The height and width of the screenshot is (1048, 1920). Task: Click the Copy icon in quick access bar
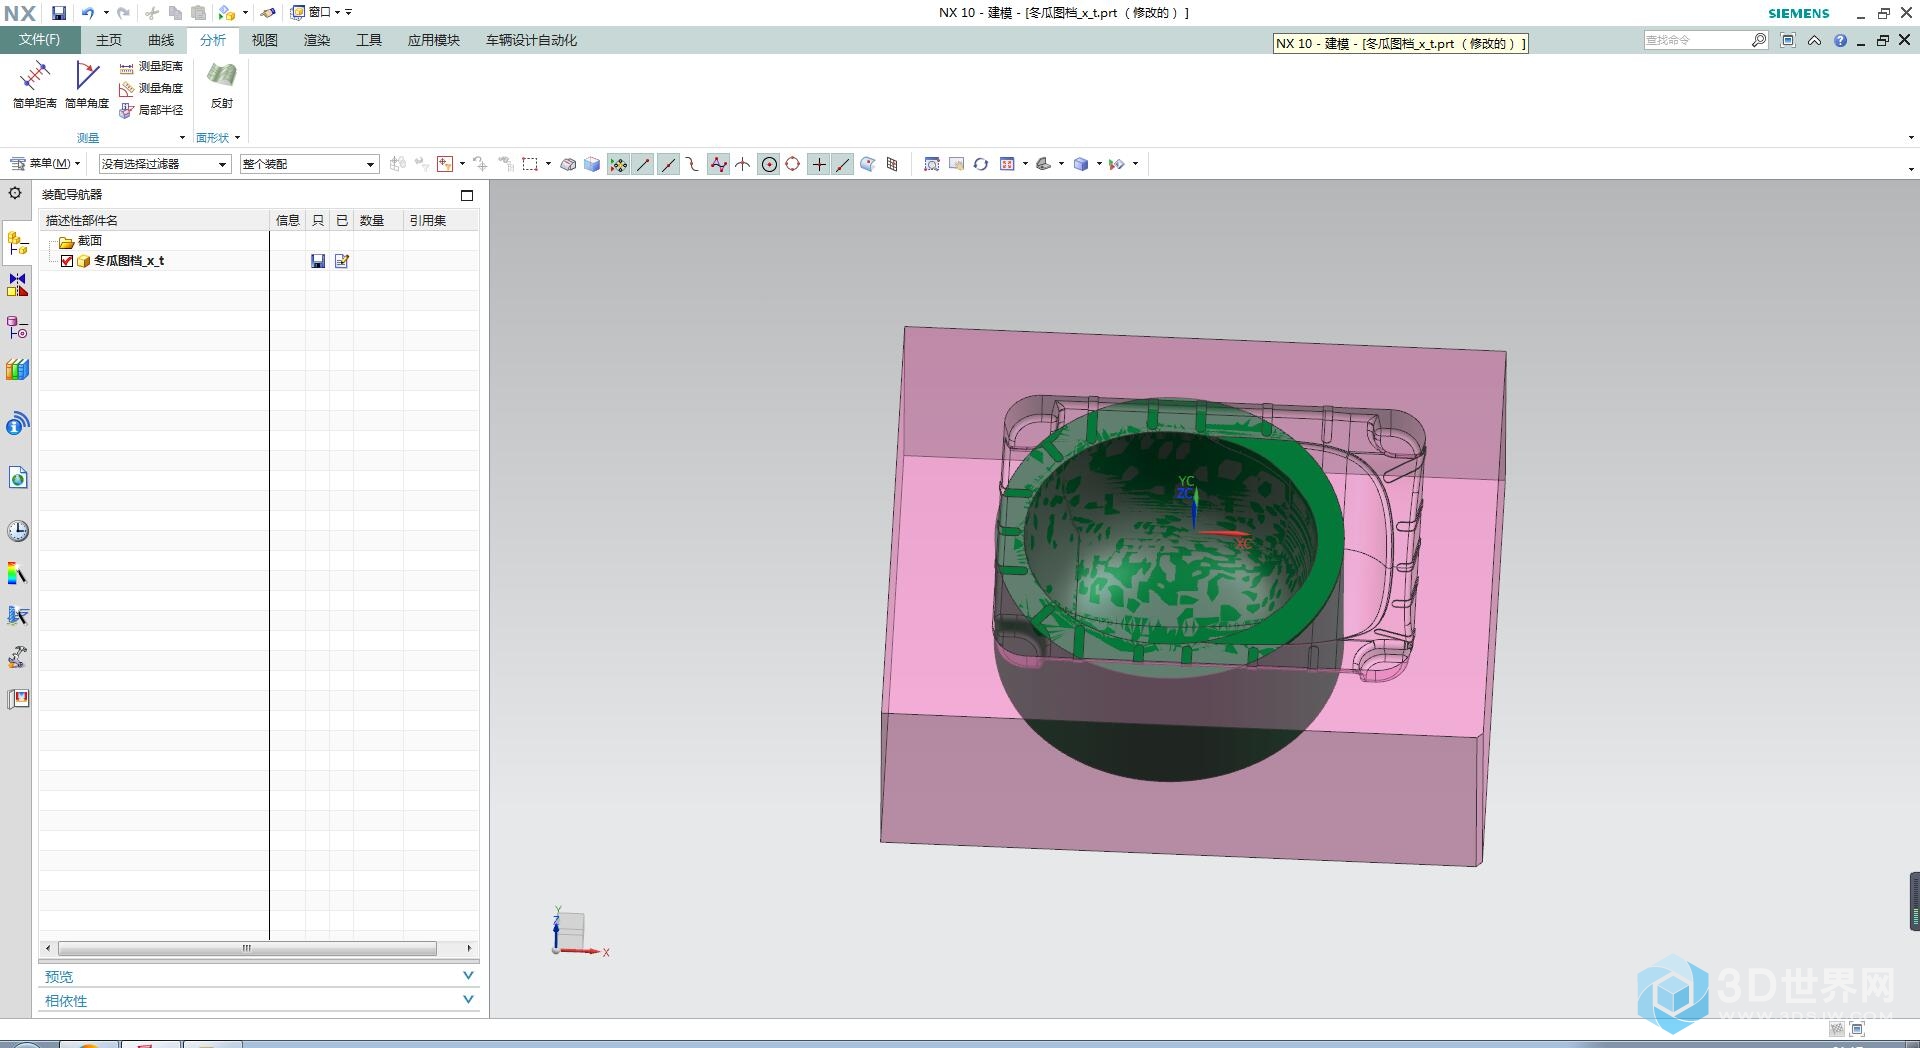(175, 13)
